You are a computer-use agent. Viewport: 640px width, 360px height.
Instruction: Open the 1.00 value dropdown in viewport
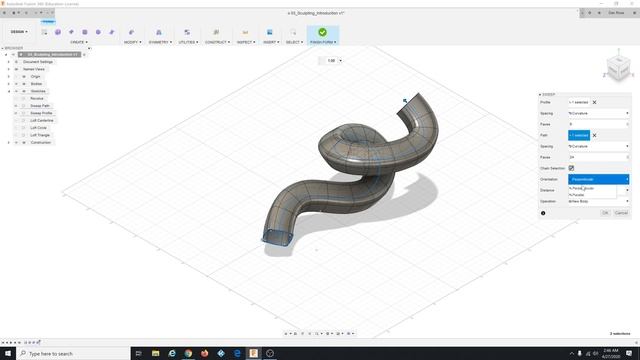340,61
